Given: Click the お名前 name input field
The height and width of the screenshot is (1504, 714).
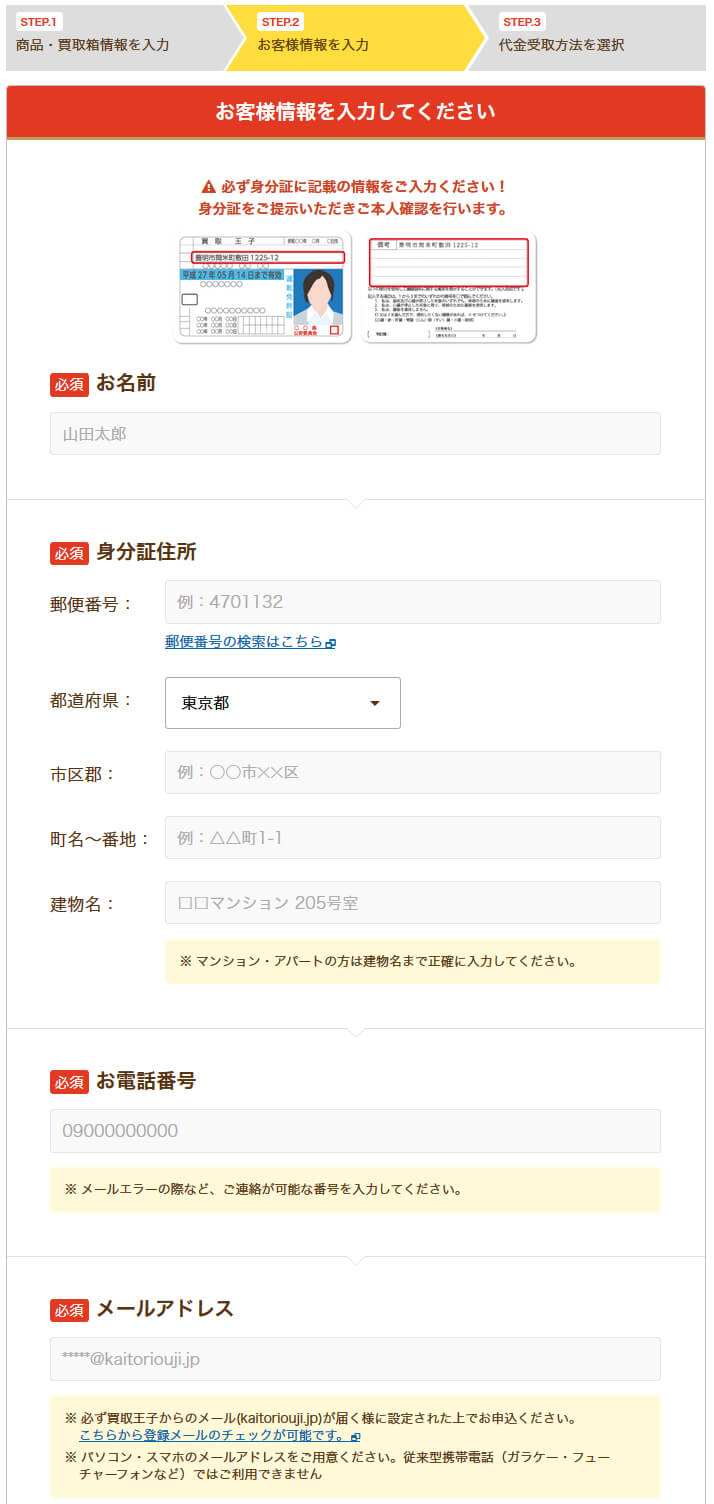Looking at the screenshot, I should 356,433.
